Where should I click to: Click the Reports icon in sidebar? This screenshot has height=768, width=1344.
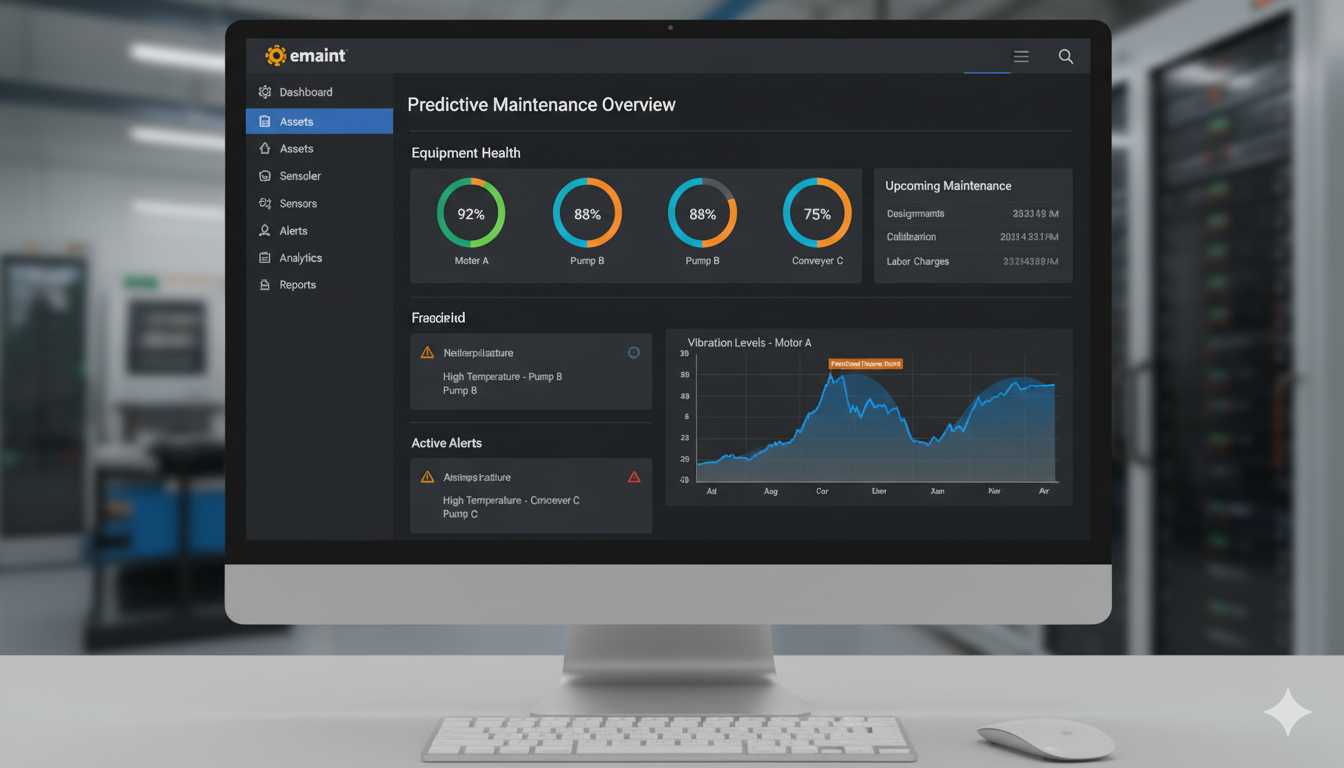(265, 285)
